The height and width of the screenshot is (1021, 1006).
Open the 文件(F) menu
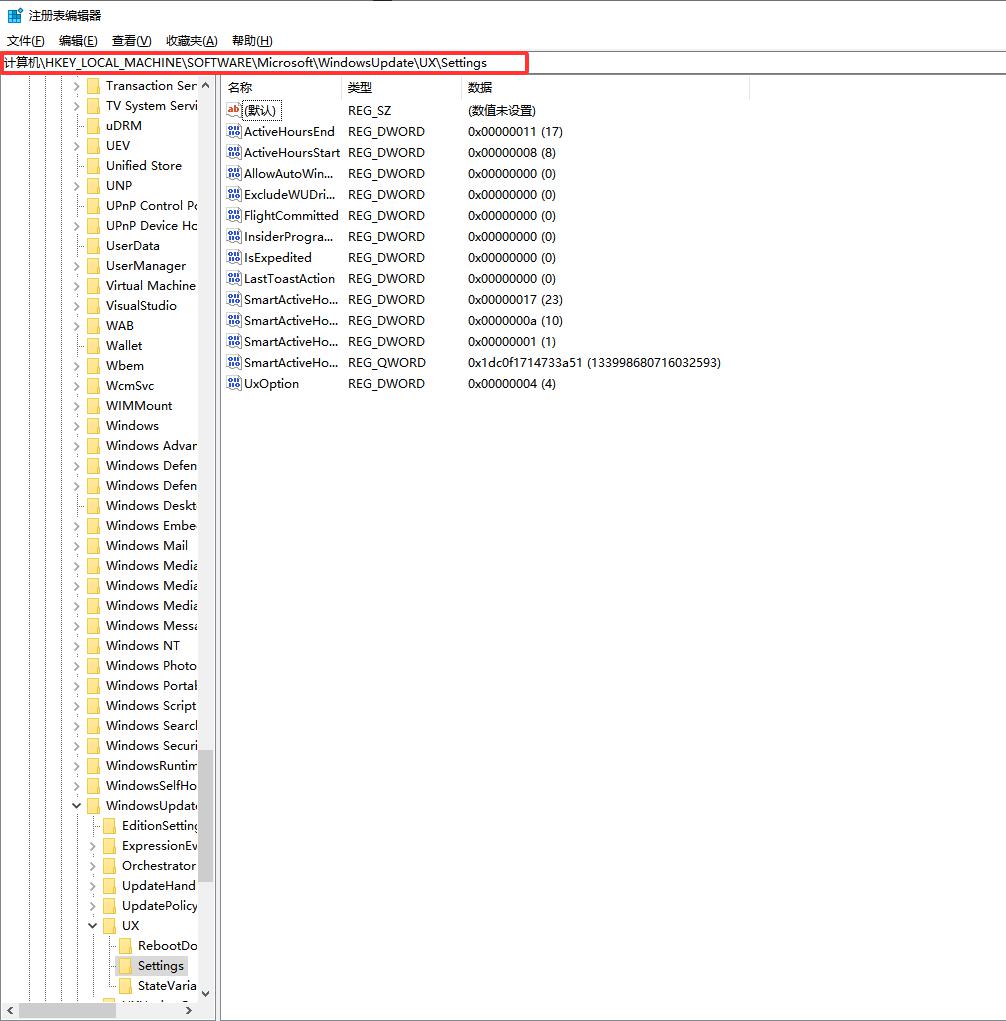click(26, 41)
